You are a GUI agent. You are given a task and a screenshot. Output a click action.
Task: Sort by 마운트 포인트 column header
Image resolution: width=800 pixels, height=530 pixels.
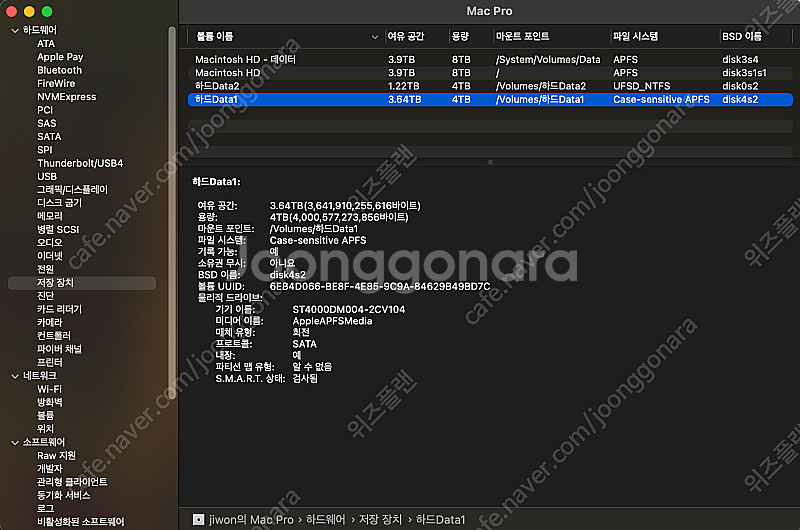tap(522, 37)
